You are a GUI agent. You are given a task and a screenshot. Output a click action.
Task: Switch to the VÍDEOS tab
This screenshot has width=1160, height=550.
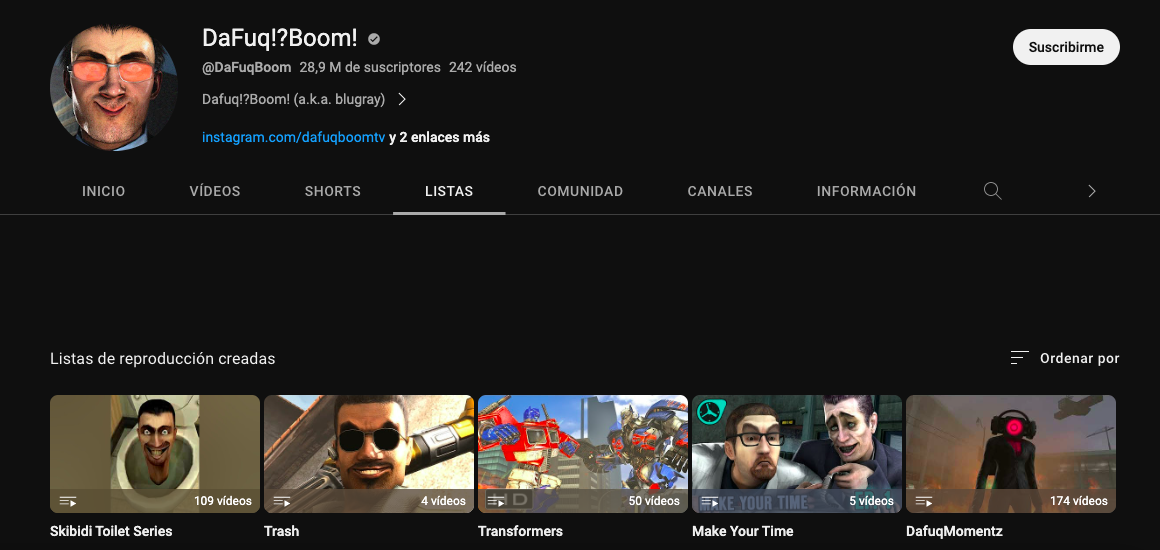point(215,191)
